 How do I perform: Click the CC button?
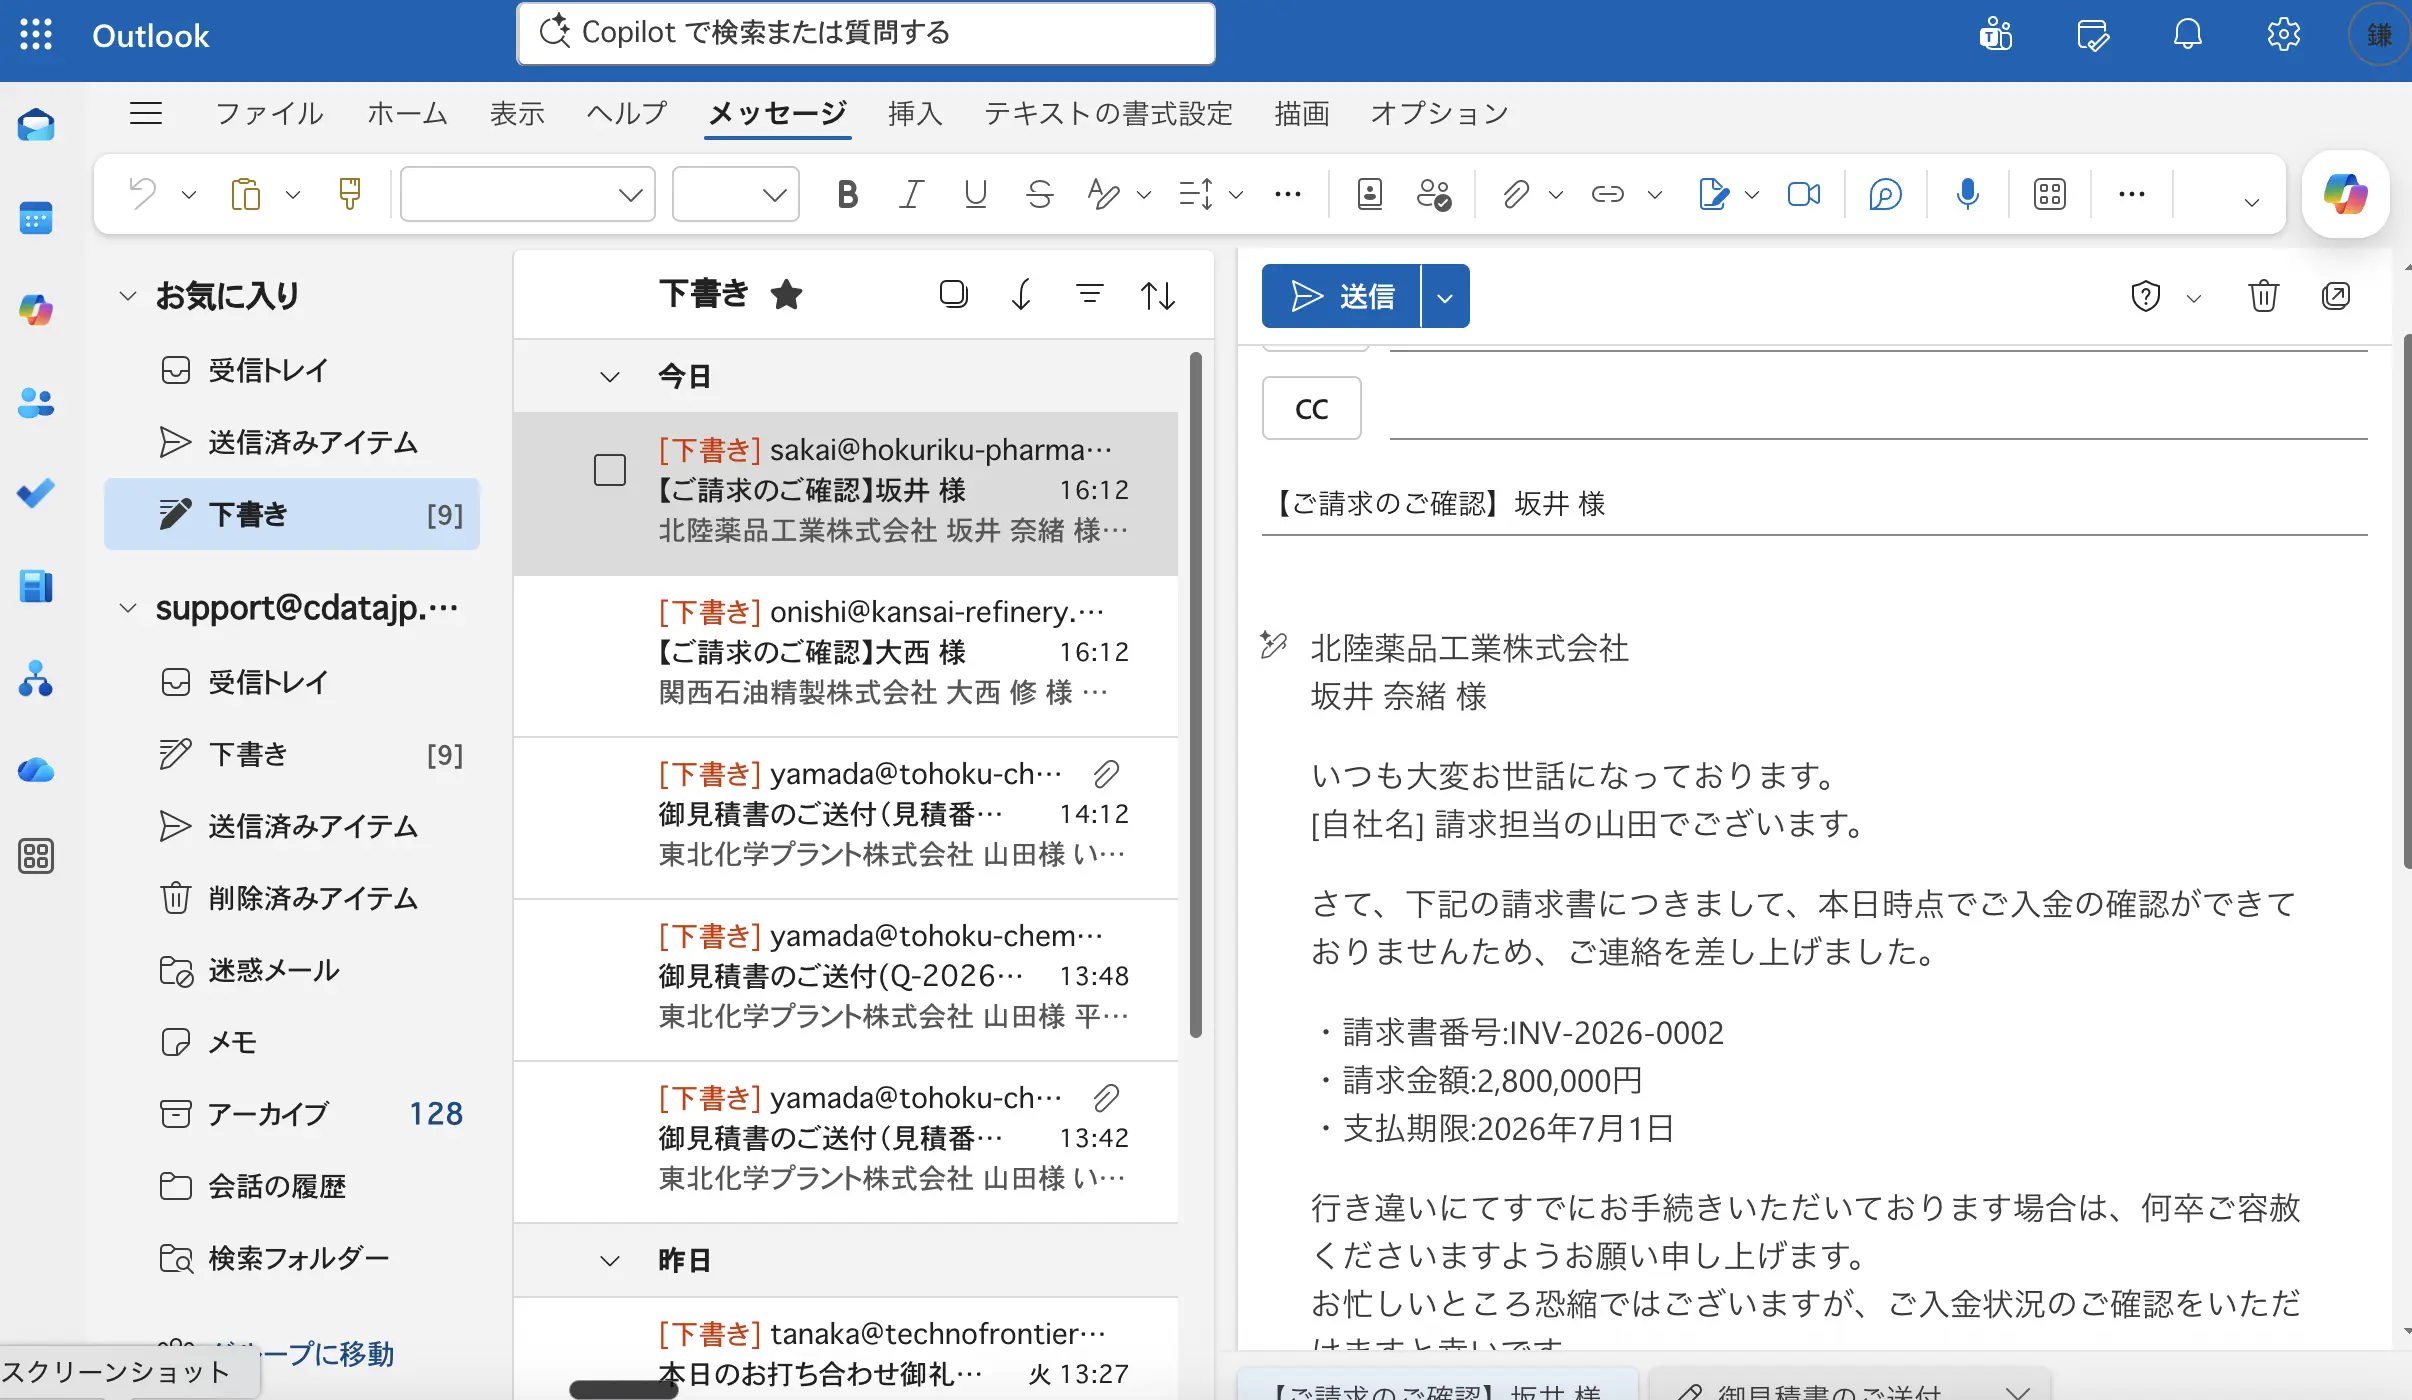(1312, 408)
